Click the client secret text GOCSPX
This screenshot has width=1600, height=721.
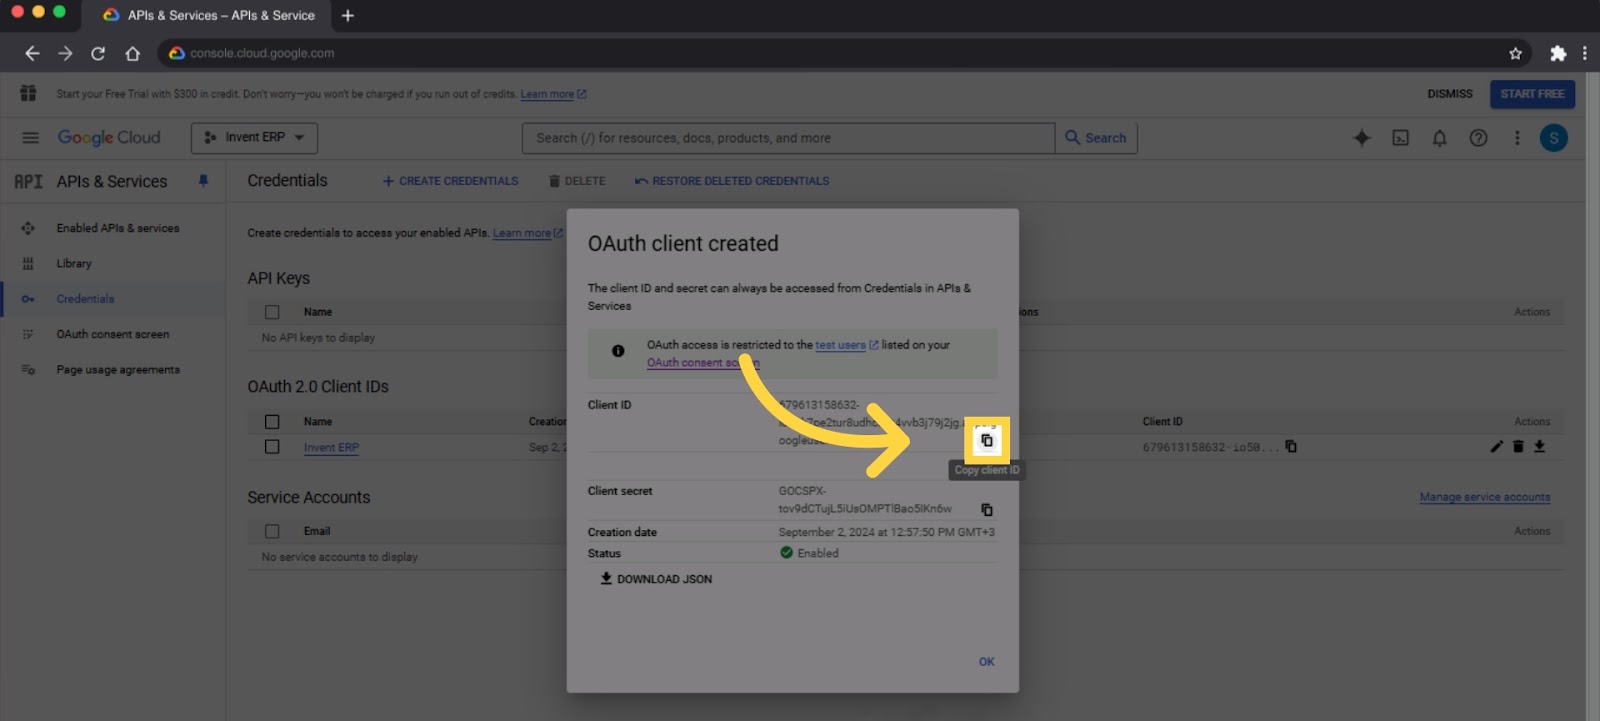click(865, 500)
